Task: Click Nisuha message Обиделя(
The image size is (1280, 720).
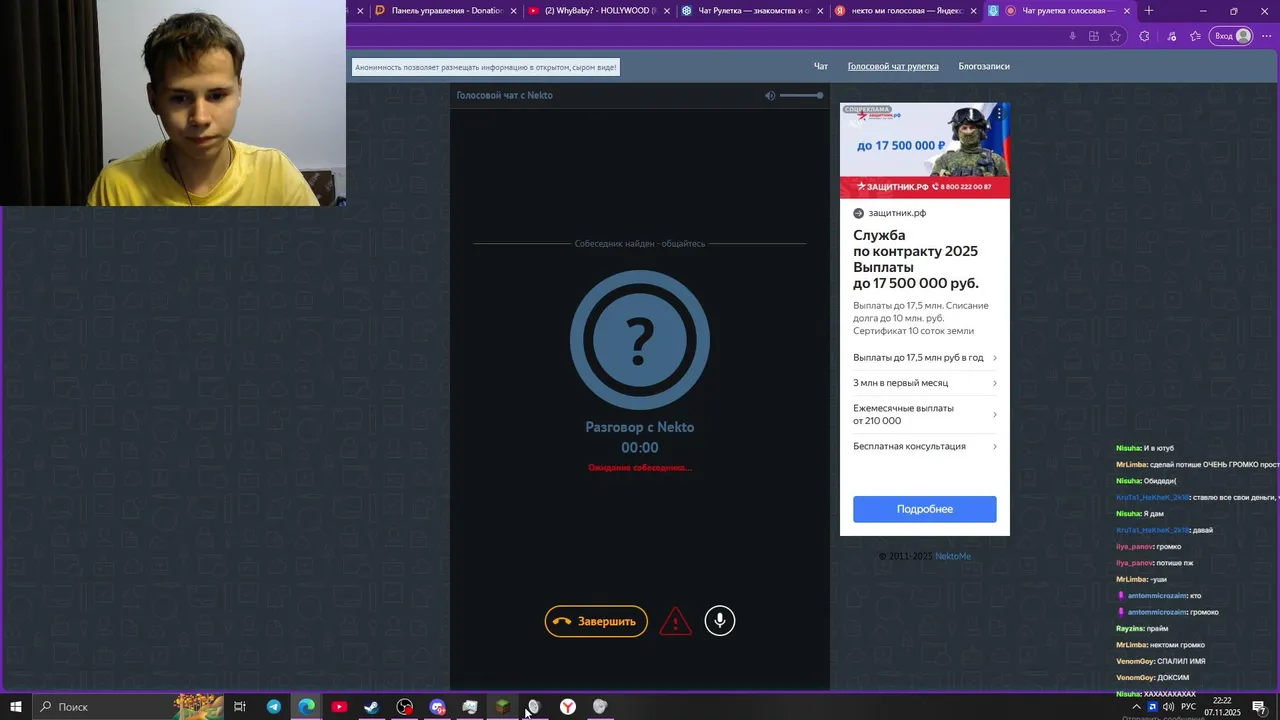Action: (1160, 481)
